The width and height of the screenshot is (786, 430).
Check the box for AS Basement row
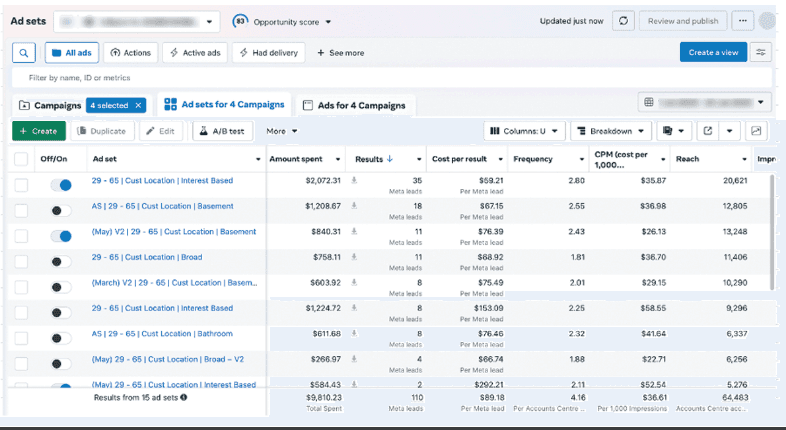click(21, 211)
